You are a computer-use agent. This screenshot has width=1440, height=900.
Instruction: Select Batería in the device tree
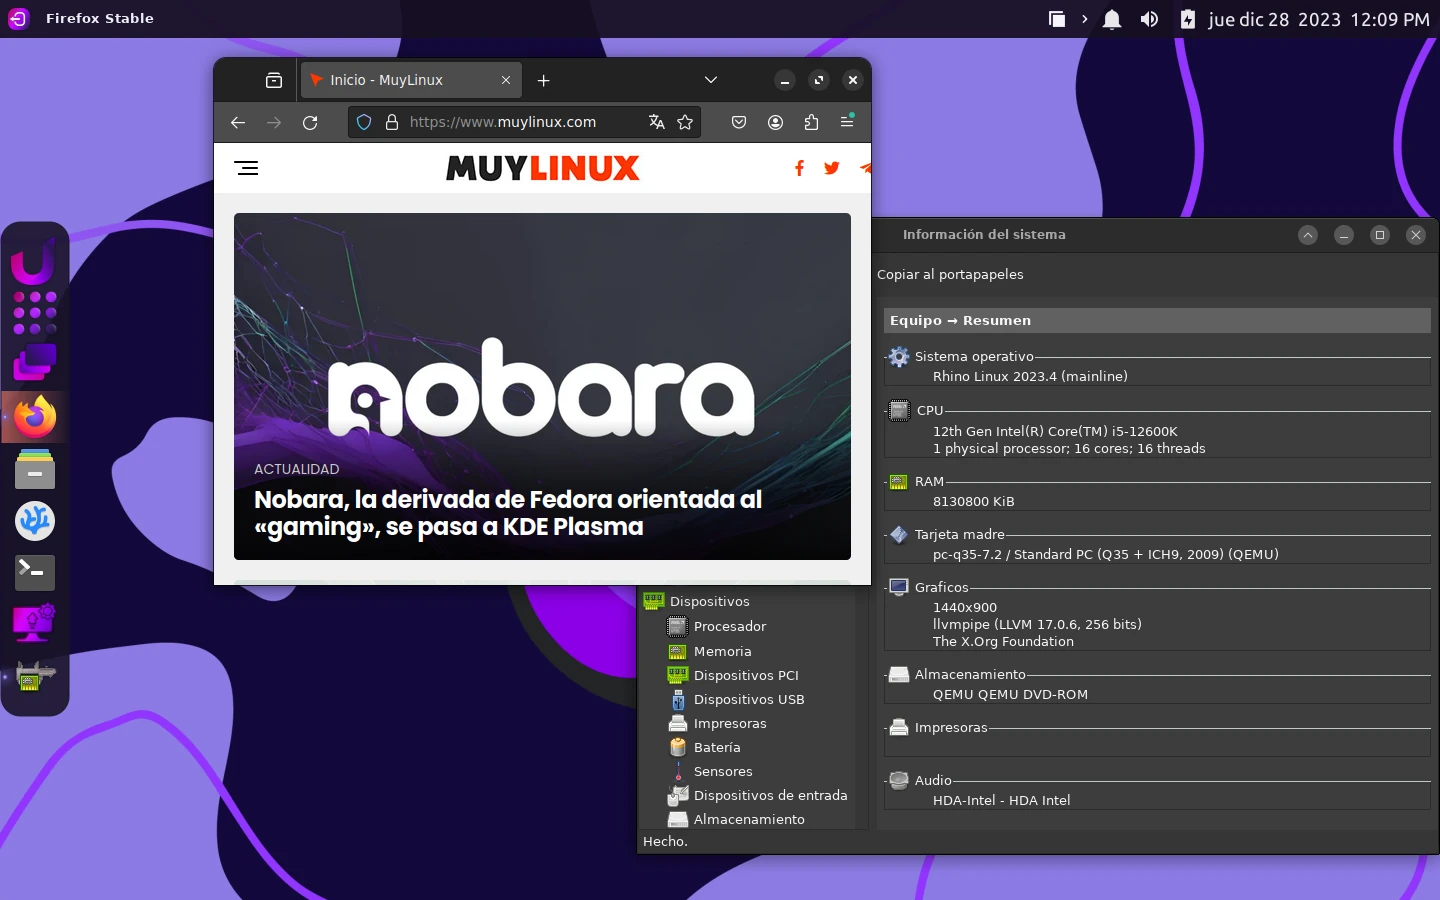pyautogui.click(x=717, y=747)
